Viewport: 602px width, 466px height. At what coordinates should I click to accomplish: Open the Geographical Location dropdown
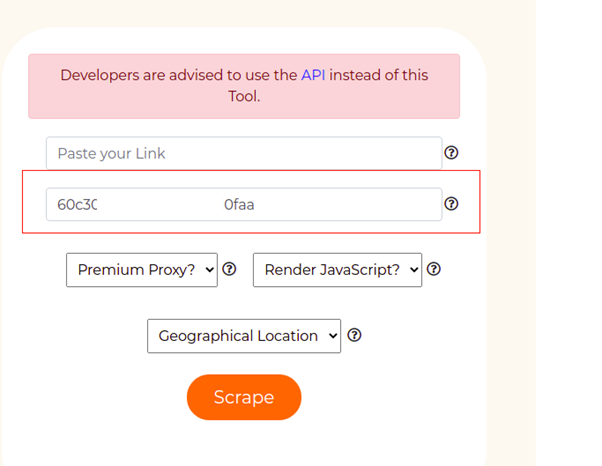(244, 336)
